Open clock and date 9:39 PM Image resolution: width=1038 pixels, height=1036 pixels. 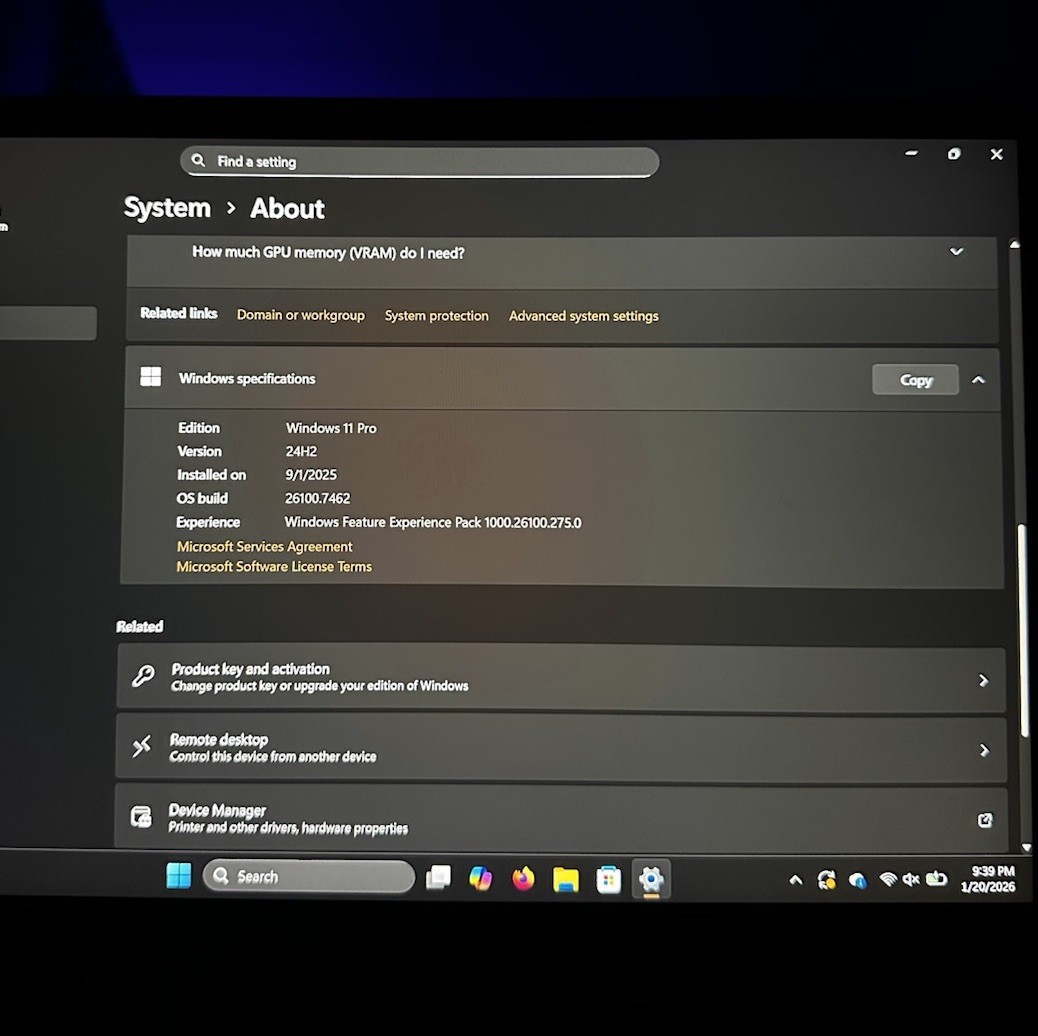click(x=988, y=879)
